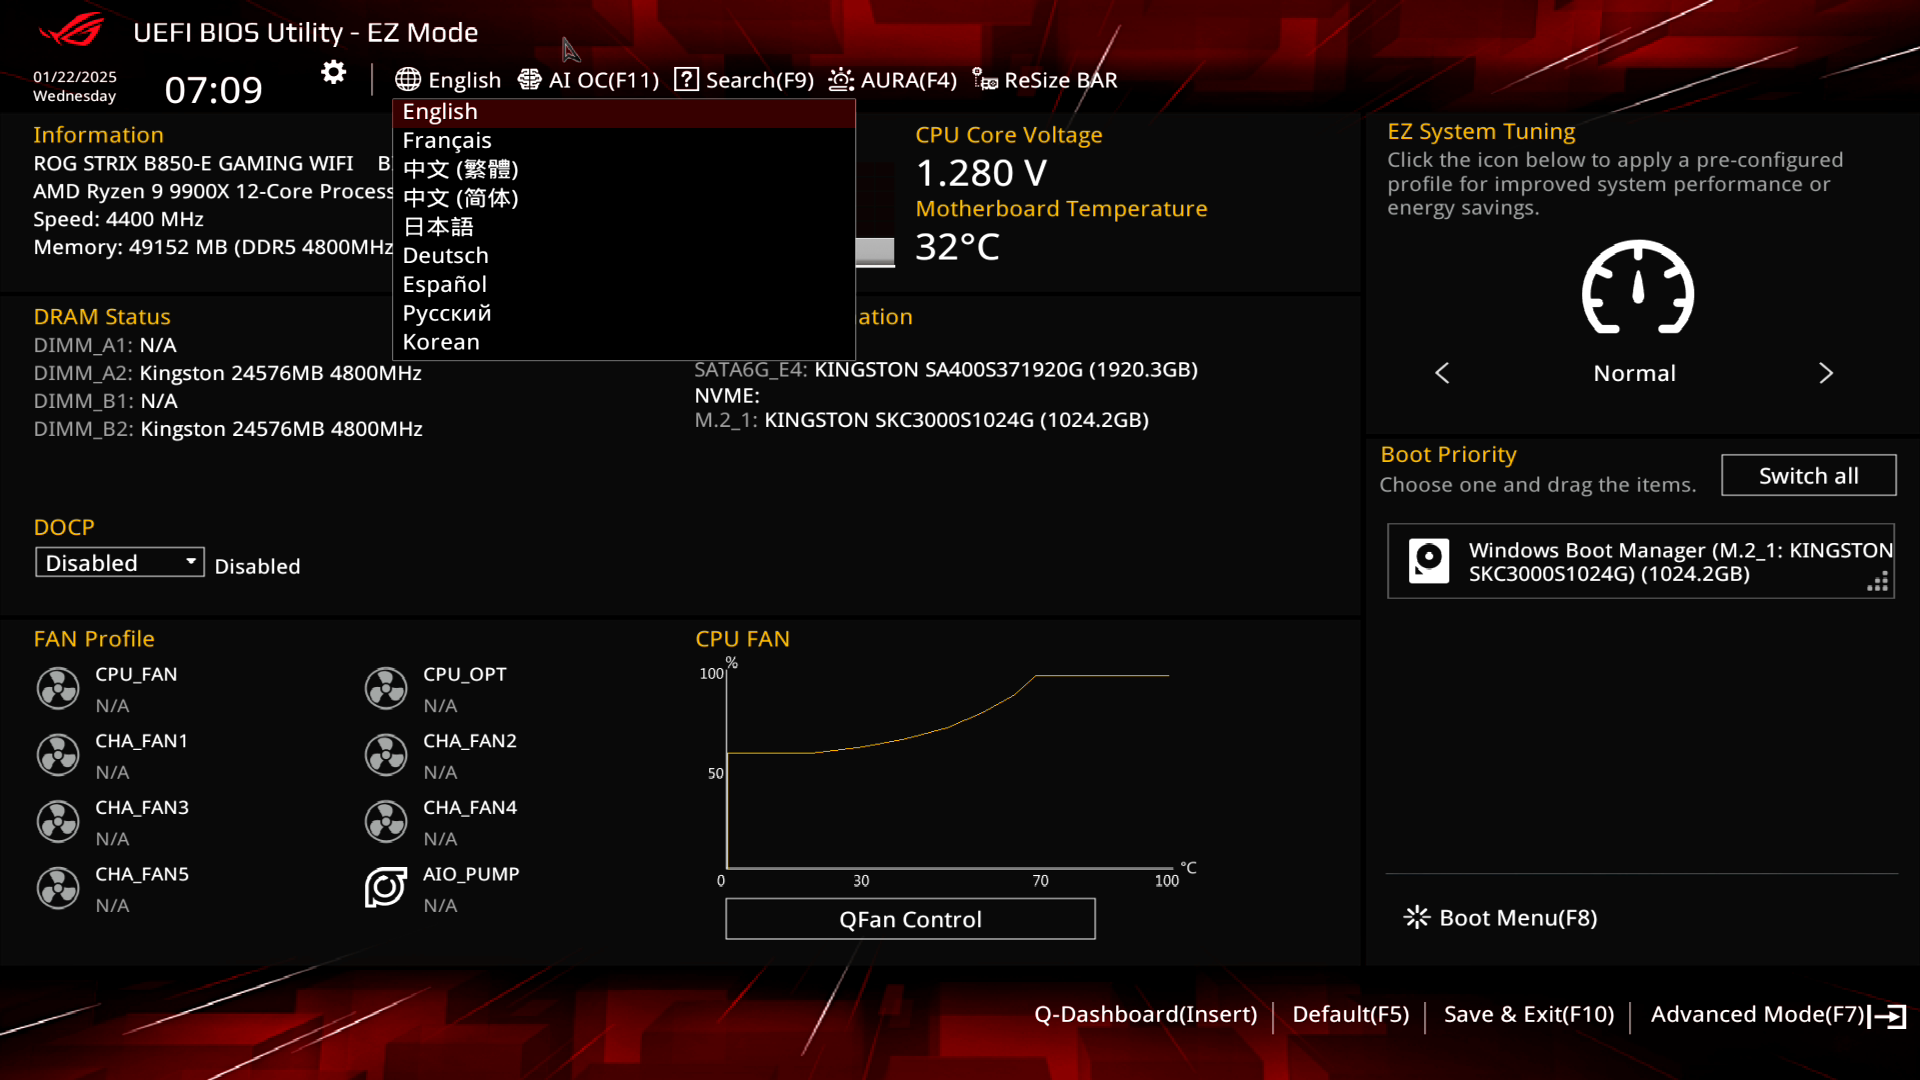1920x1080 pixels.
Task: Click the AURA lighting control icon
Action: [840, 79]
